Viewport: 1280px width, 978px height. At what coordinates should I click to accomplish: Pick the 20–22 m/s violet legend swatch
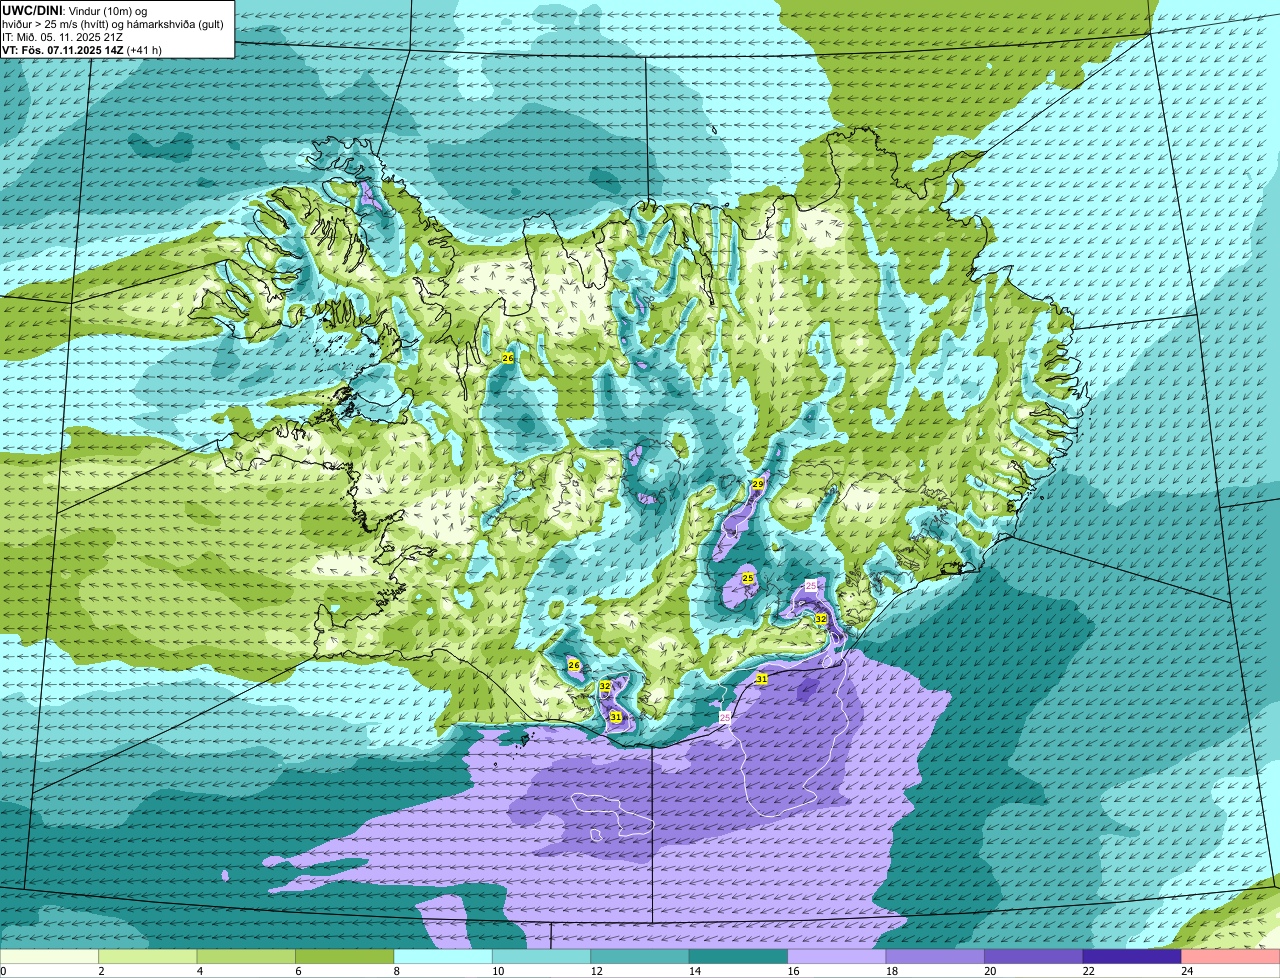coord(1034,956)
